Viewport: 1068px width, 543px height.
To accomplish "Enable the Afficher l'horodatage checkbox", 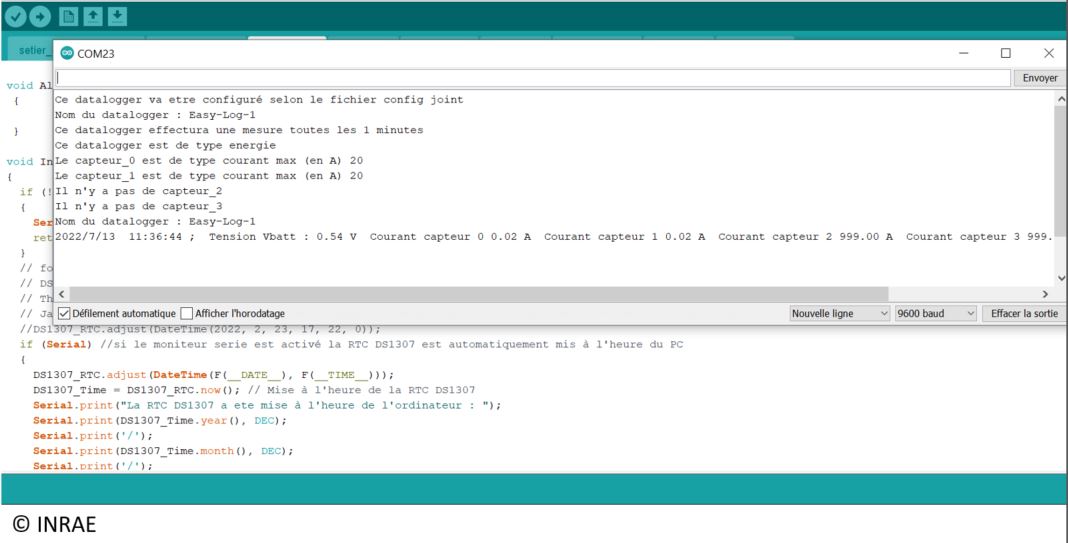I will tap(187, 313).
